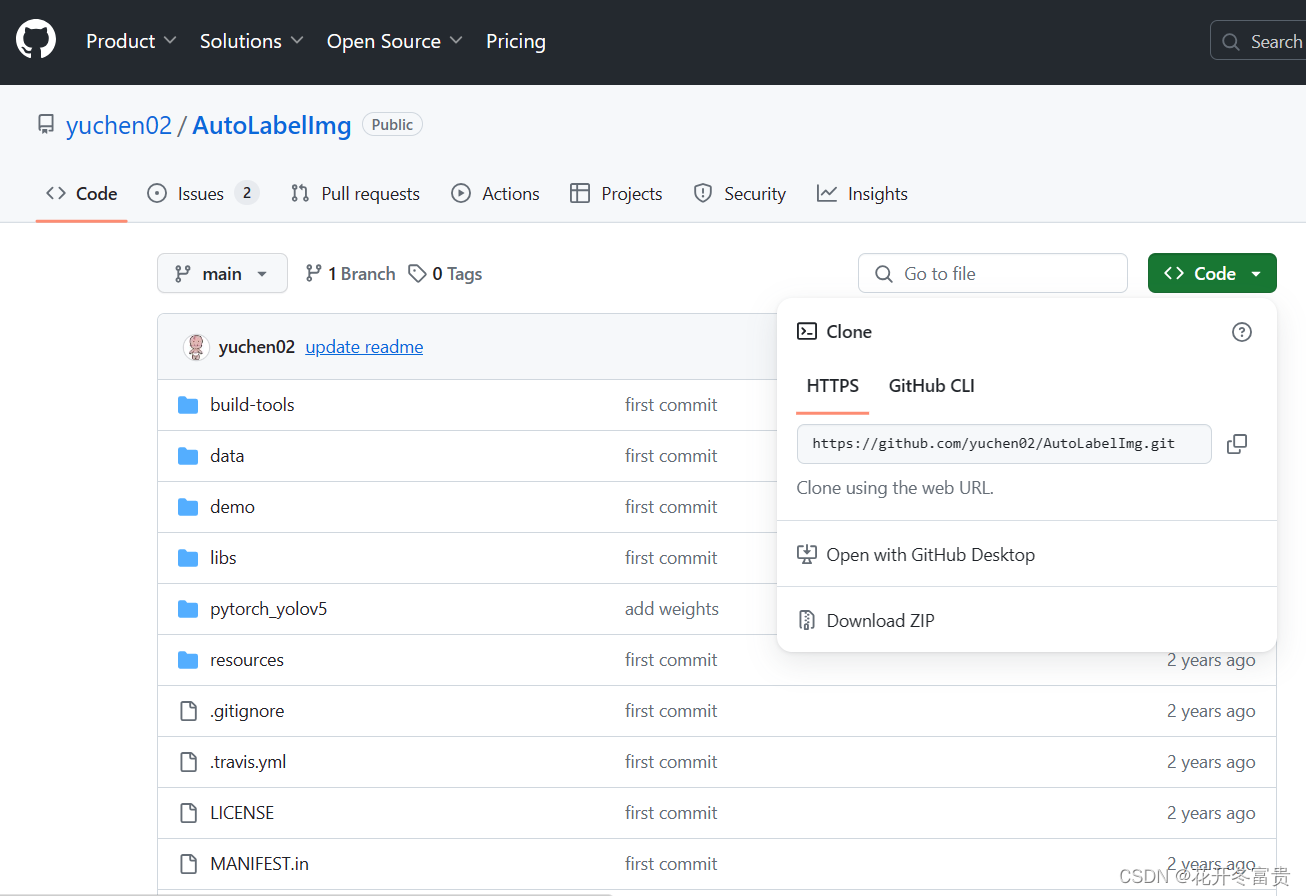
Task: Click the .travis.yml file icon
Action: point(188,762)
